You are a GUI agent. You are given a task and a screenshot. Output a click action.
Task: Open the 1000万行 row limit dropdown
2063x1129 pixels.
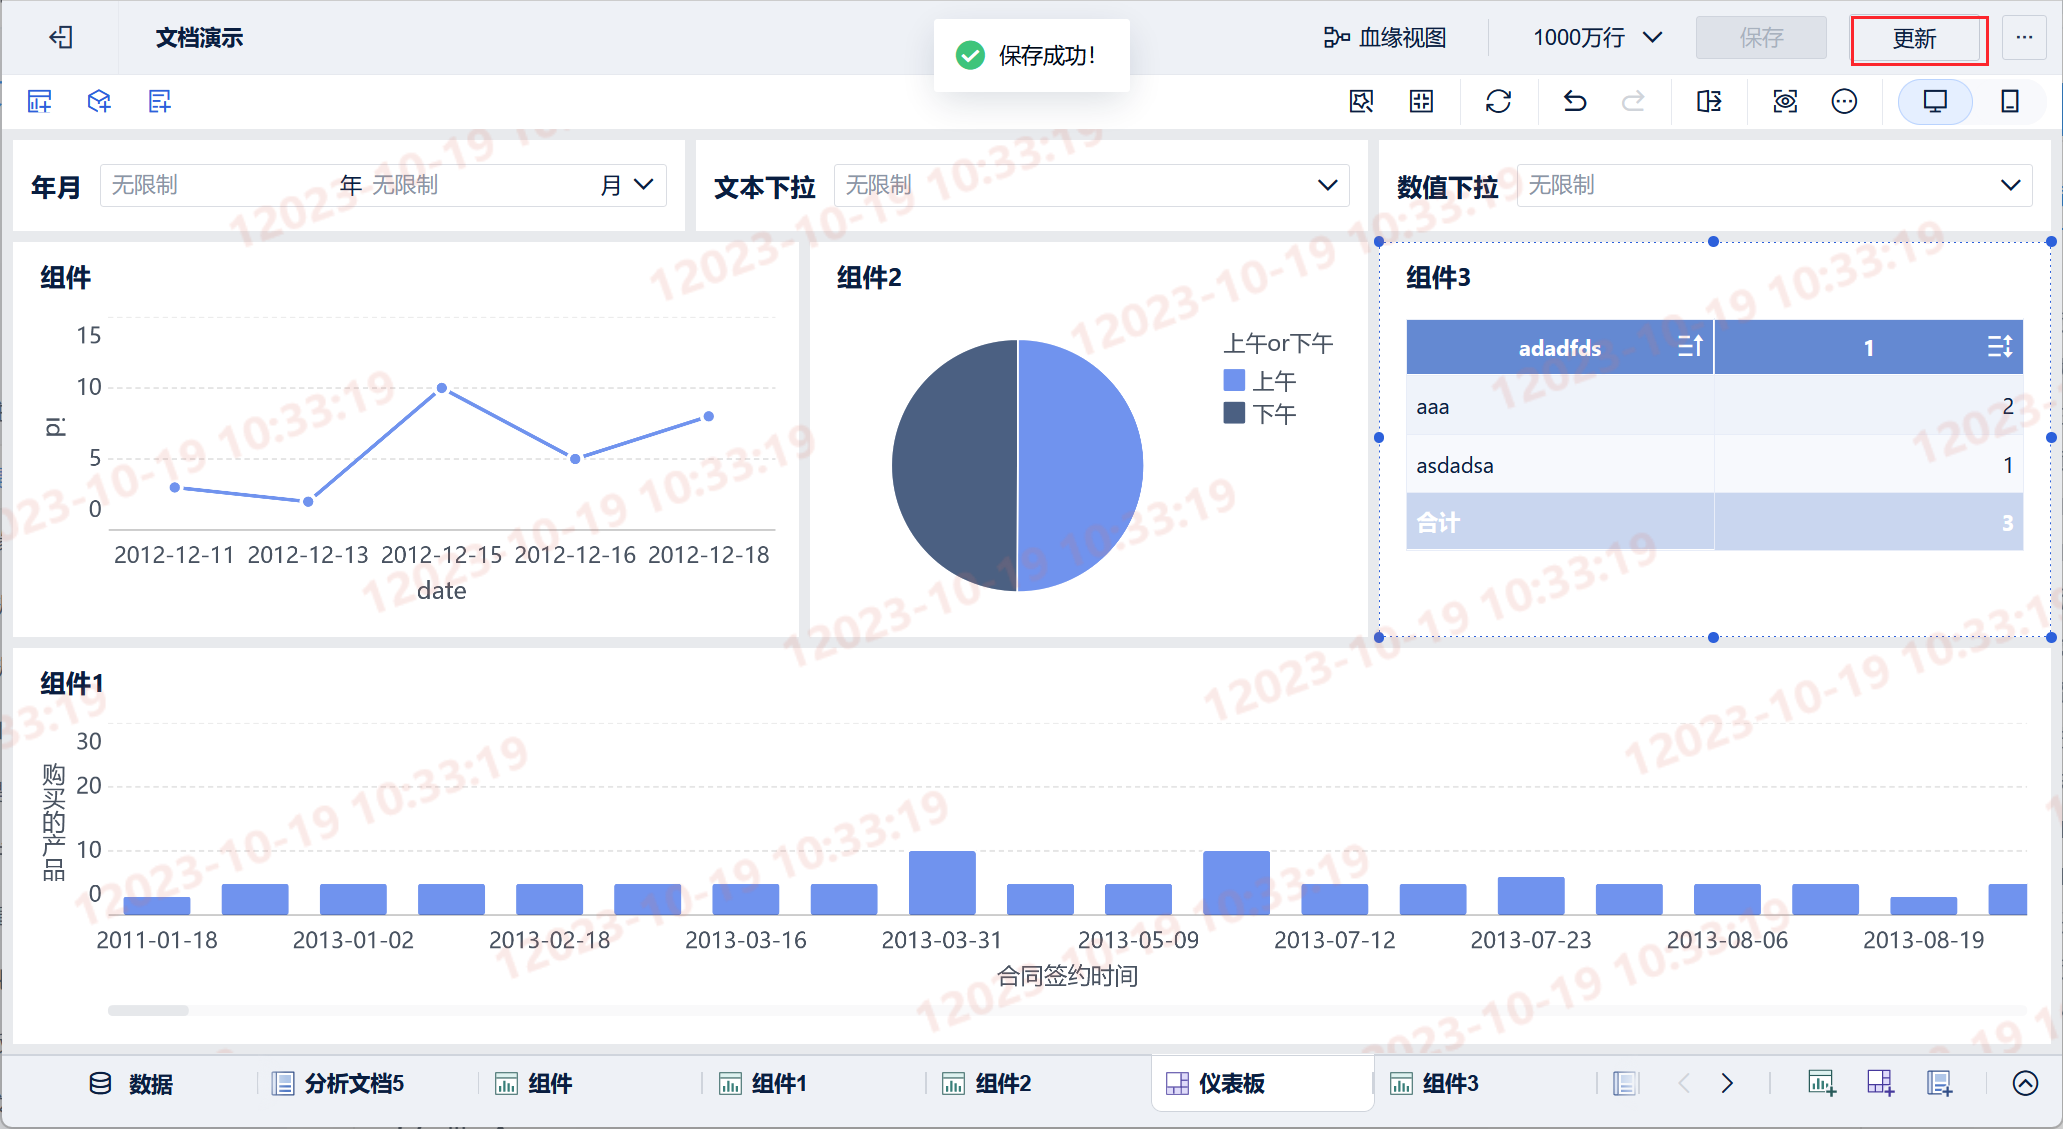click(1597, 38)
